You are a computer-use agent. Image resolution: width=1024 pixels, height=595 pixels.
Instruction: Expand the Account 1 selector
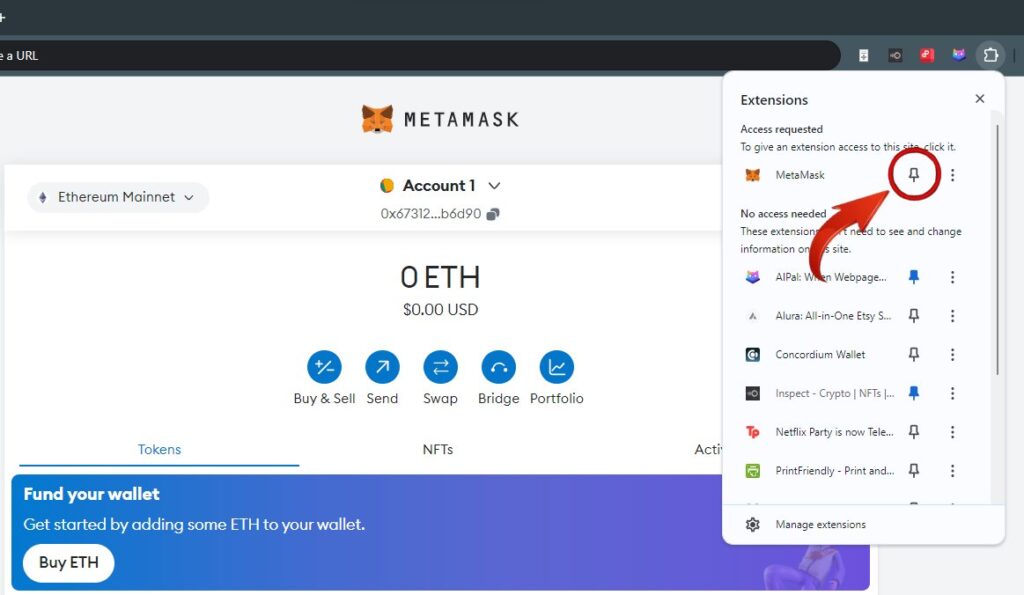coord(494,185)
